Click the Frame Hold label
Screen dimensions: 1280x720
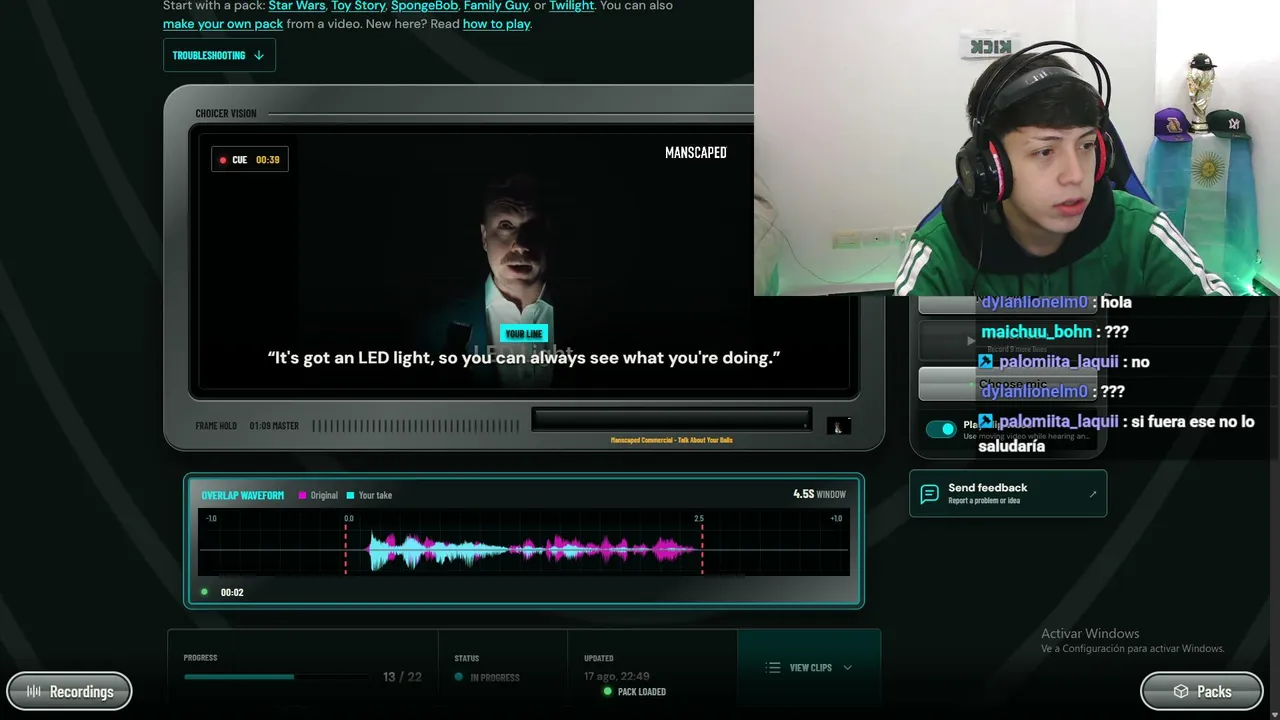pos(216,426)
